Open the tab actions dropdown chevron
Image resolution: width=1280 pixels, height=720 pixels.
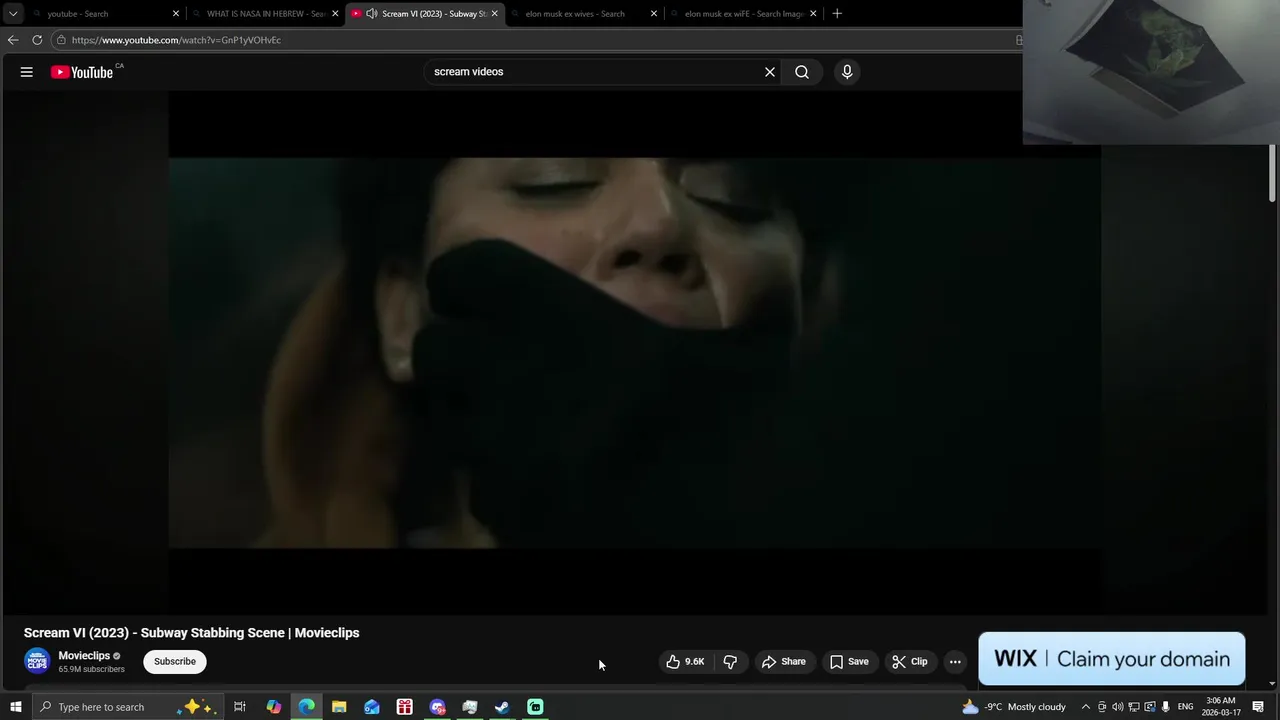point(13,14)
